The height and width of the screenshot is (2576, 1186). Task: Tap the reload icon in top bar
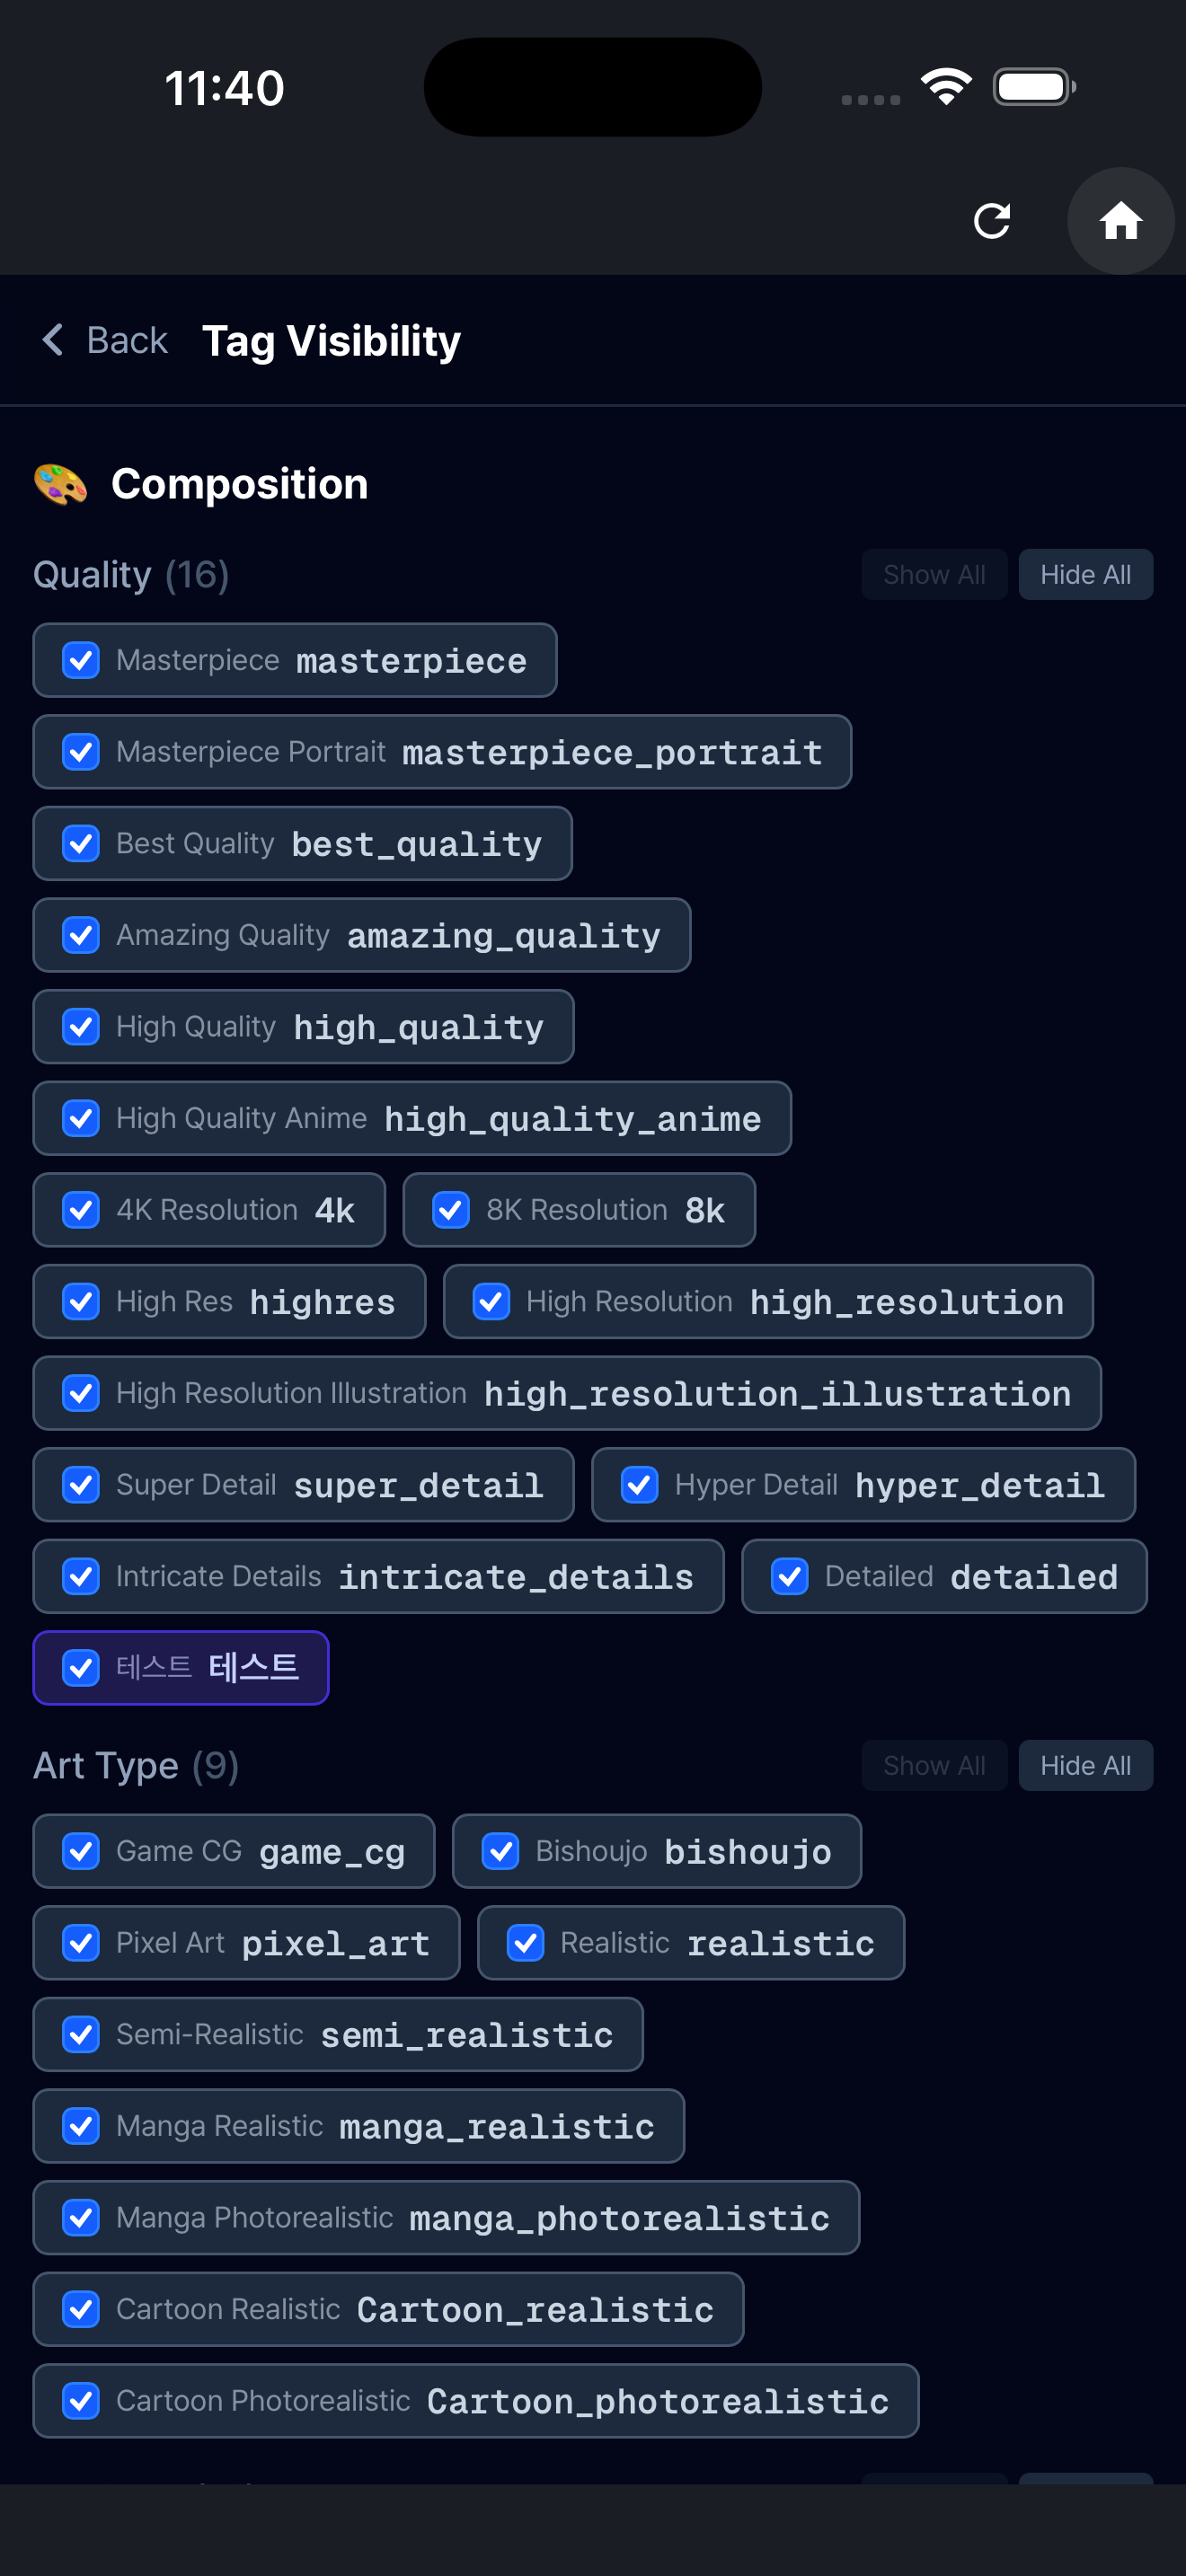991,221
